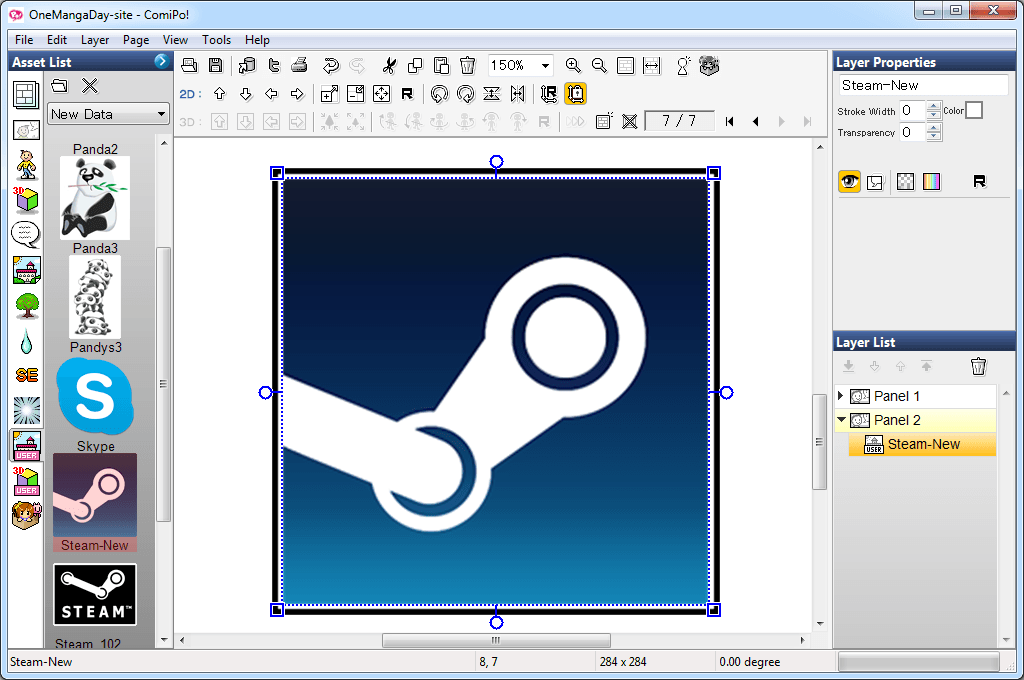Select the Panda3 stacked pandas thumbnail
This screenshot has height=680, width=1024.
pyautogui.click(x=95, y=297)
